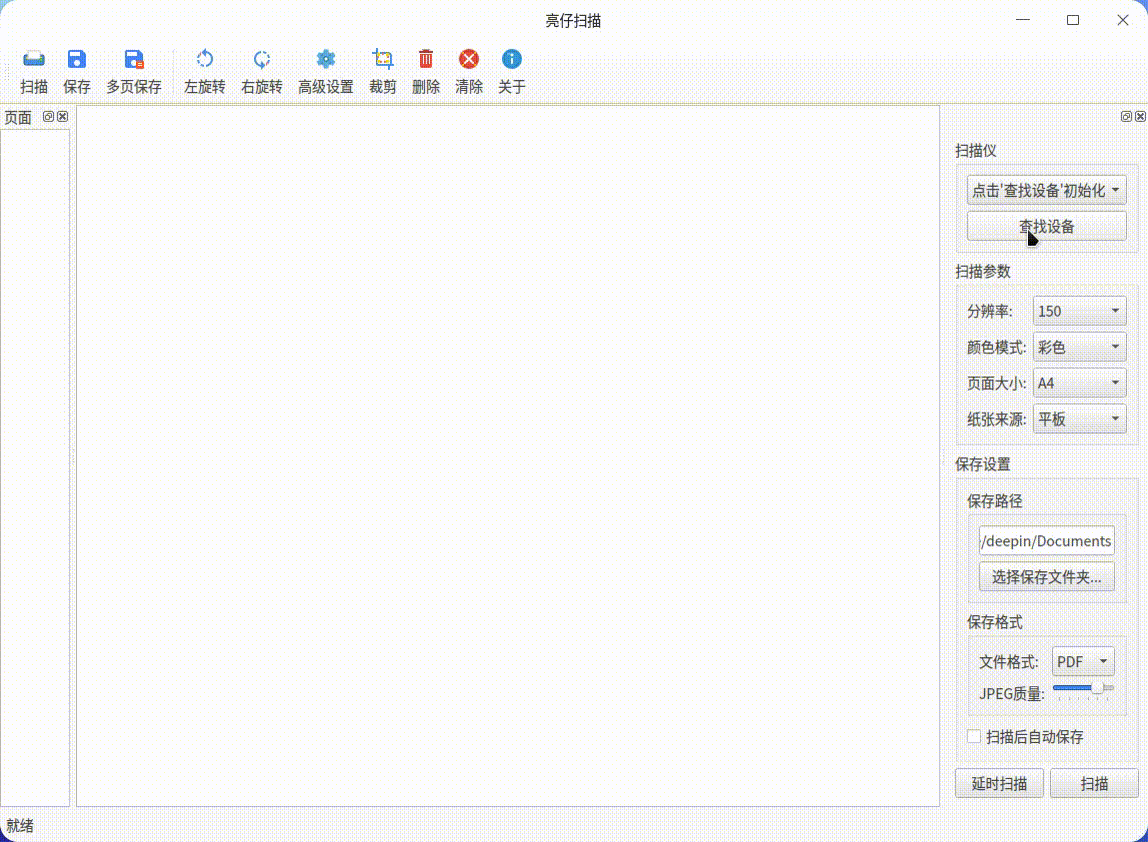Open the 页面大小 page size dropdown
Screen dimensions: 1148x842
pyautogui.click(x=1079, y=383)
